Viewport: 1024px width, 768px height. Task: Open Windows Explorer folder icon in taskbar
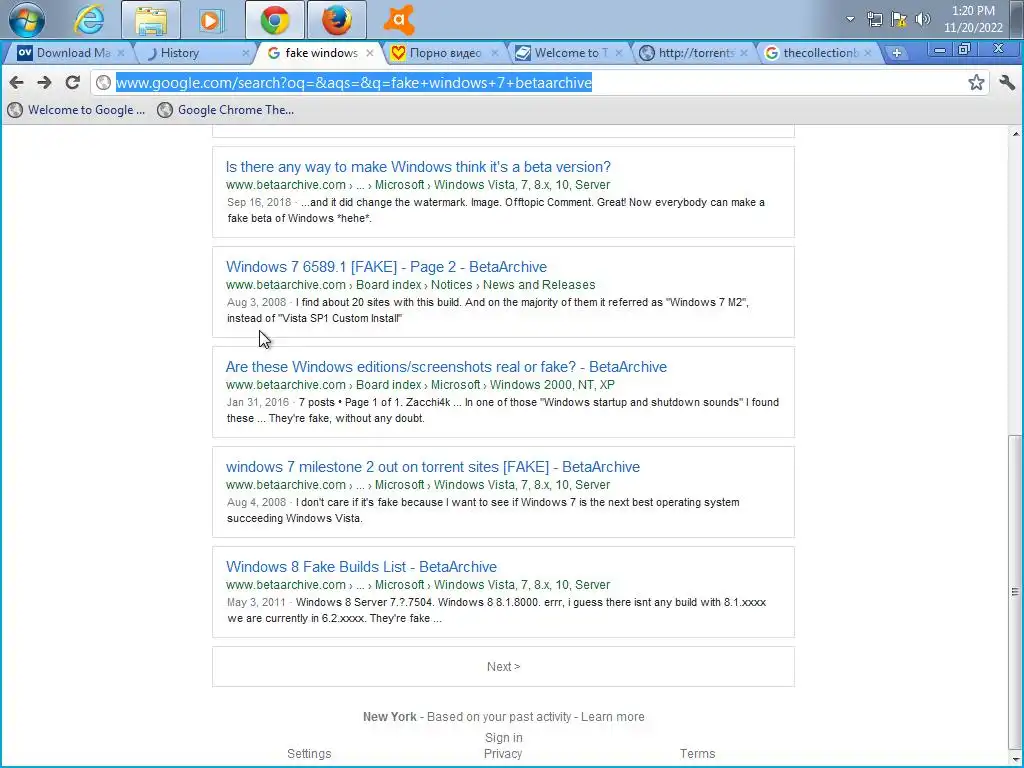click(151, 20)
